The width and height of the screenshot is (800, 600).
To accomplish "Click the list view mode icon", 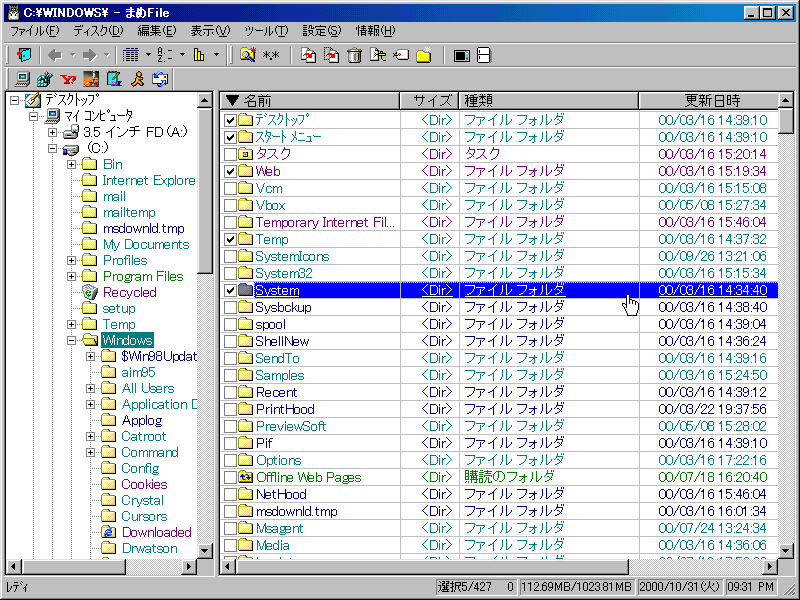I will 131,55.
